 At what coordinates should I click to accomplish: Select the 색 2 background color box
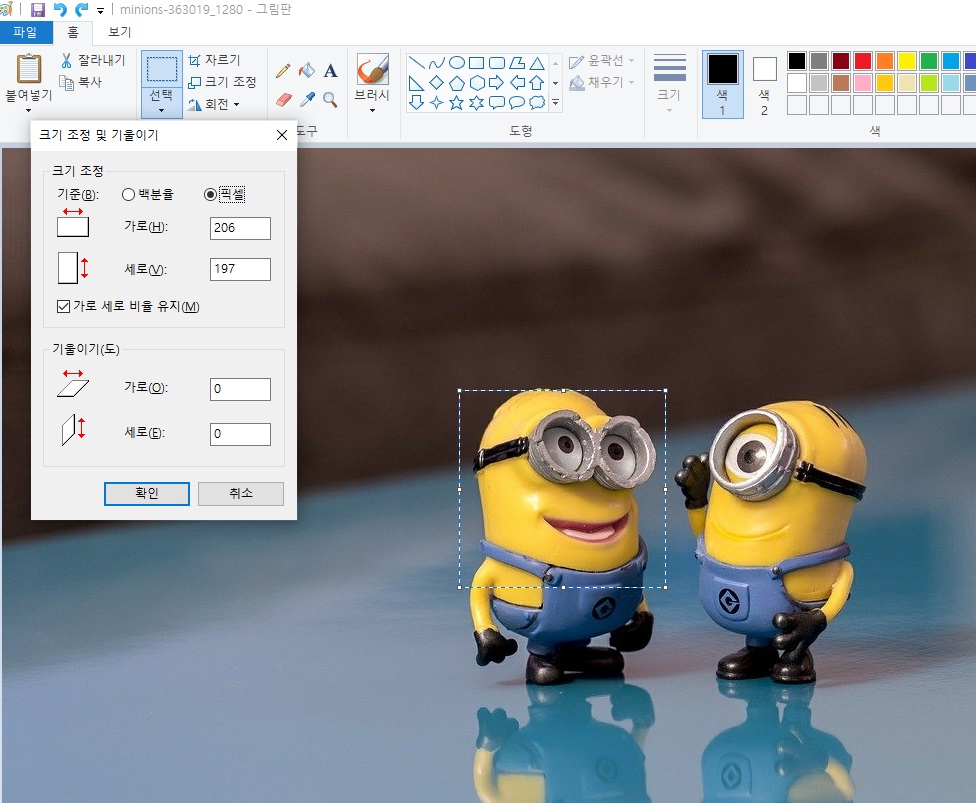pos(764,84)
